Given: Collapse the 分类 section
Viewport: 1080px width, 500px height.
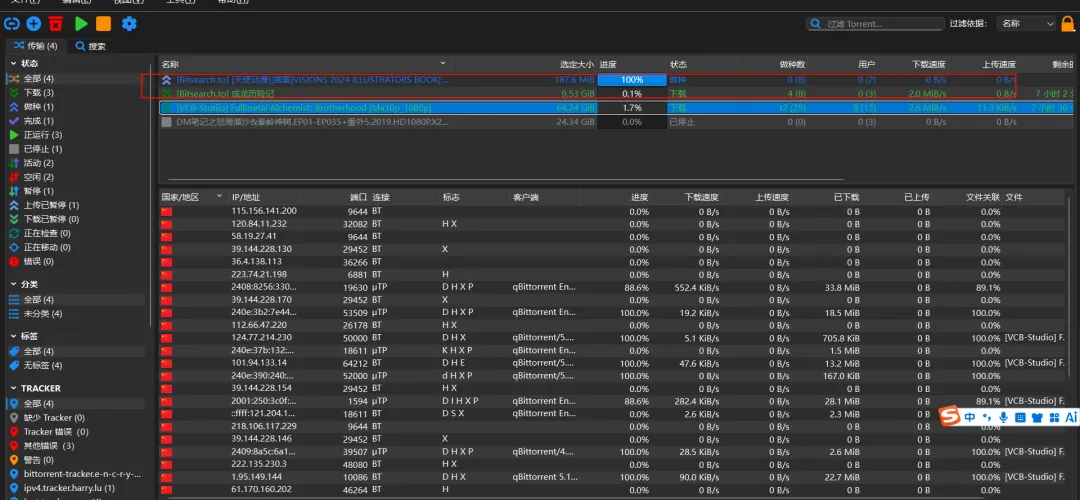Looking at the screenshot, I should coord(14,284).
